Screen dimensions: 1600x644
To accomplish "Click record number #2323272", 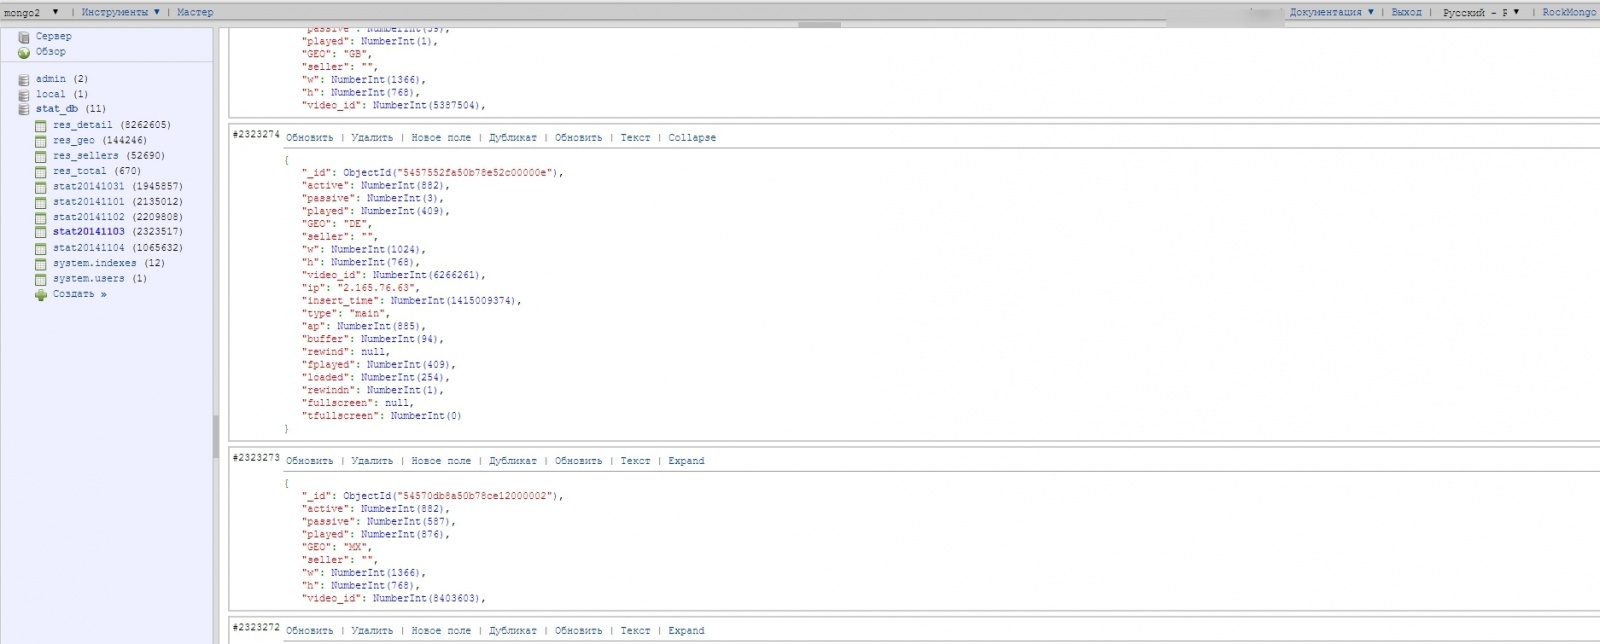I will (256, 628).
